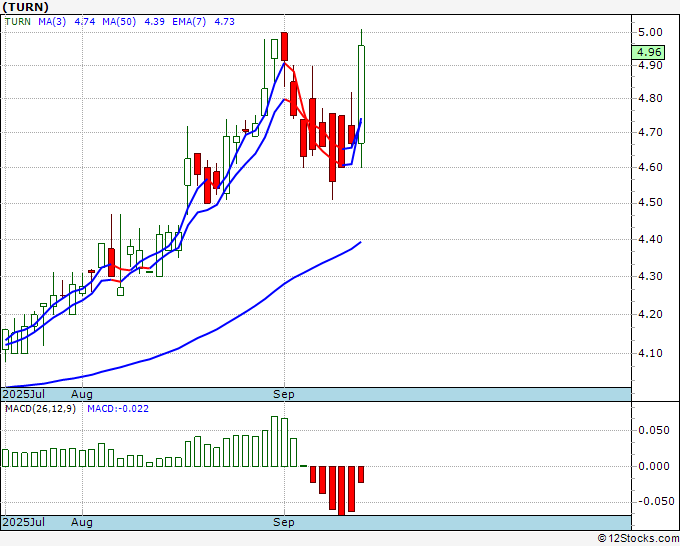Screen dimensions: 680x546
Task: Click the end of the MA(50) line
Action: tap(360, 242)
